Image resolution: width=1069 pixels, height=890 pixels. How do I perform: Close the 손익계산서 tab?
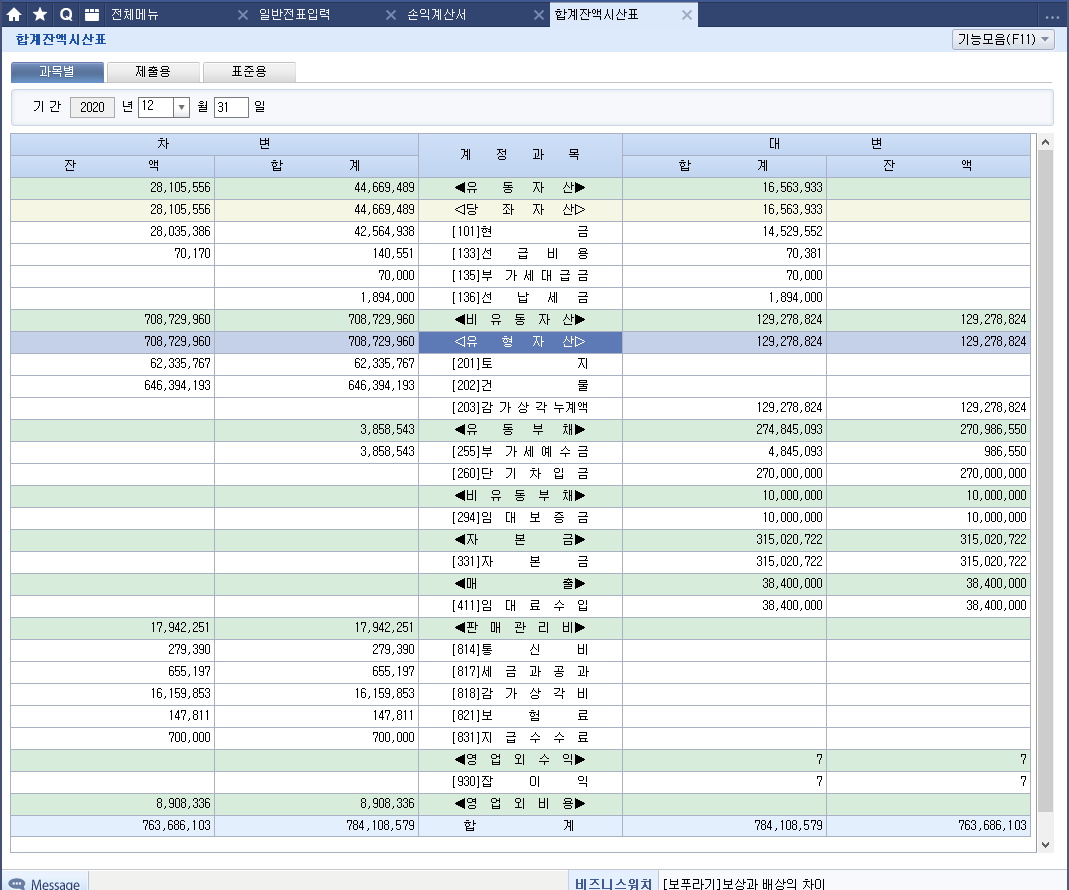click(392, 15)
